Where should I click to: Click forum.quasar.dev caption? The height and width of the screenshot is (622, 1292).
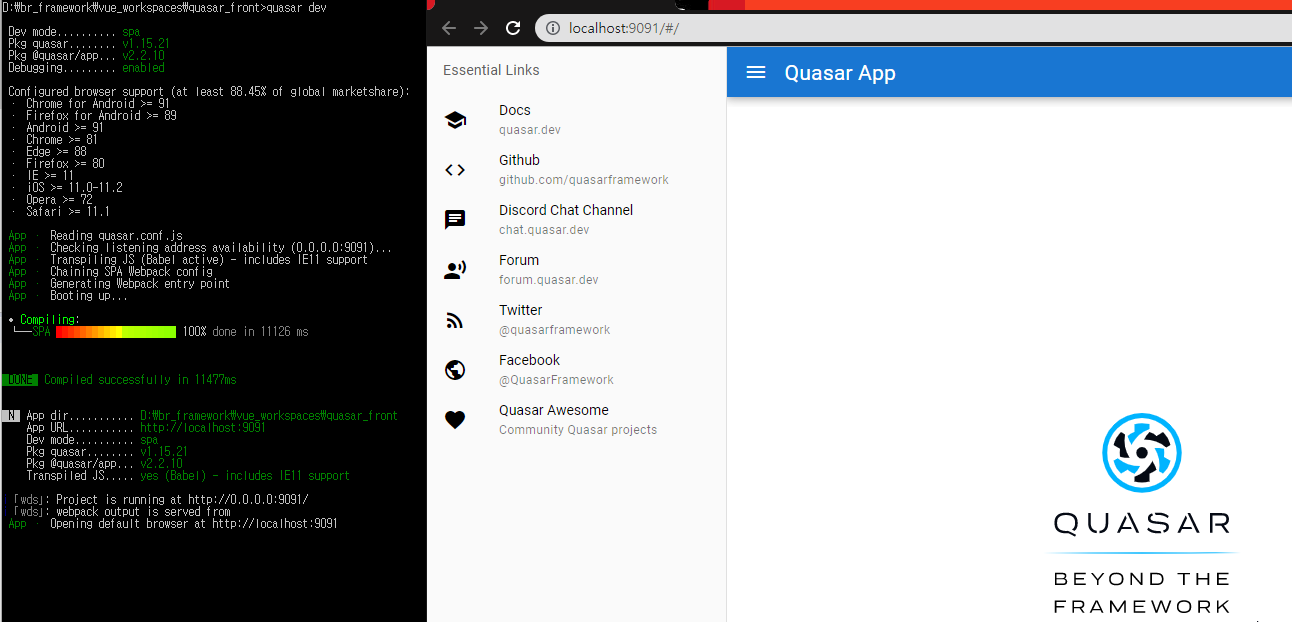click(549, 280)
